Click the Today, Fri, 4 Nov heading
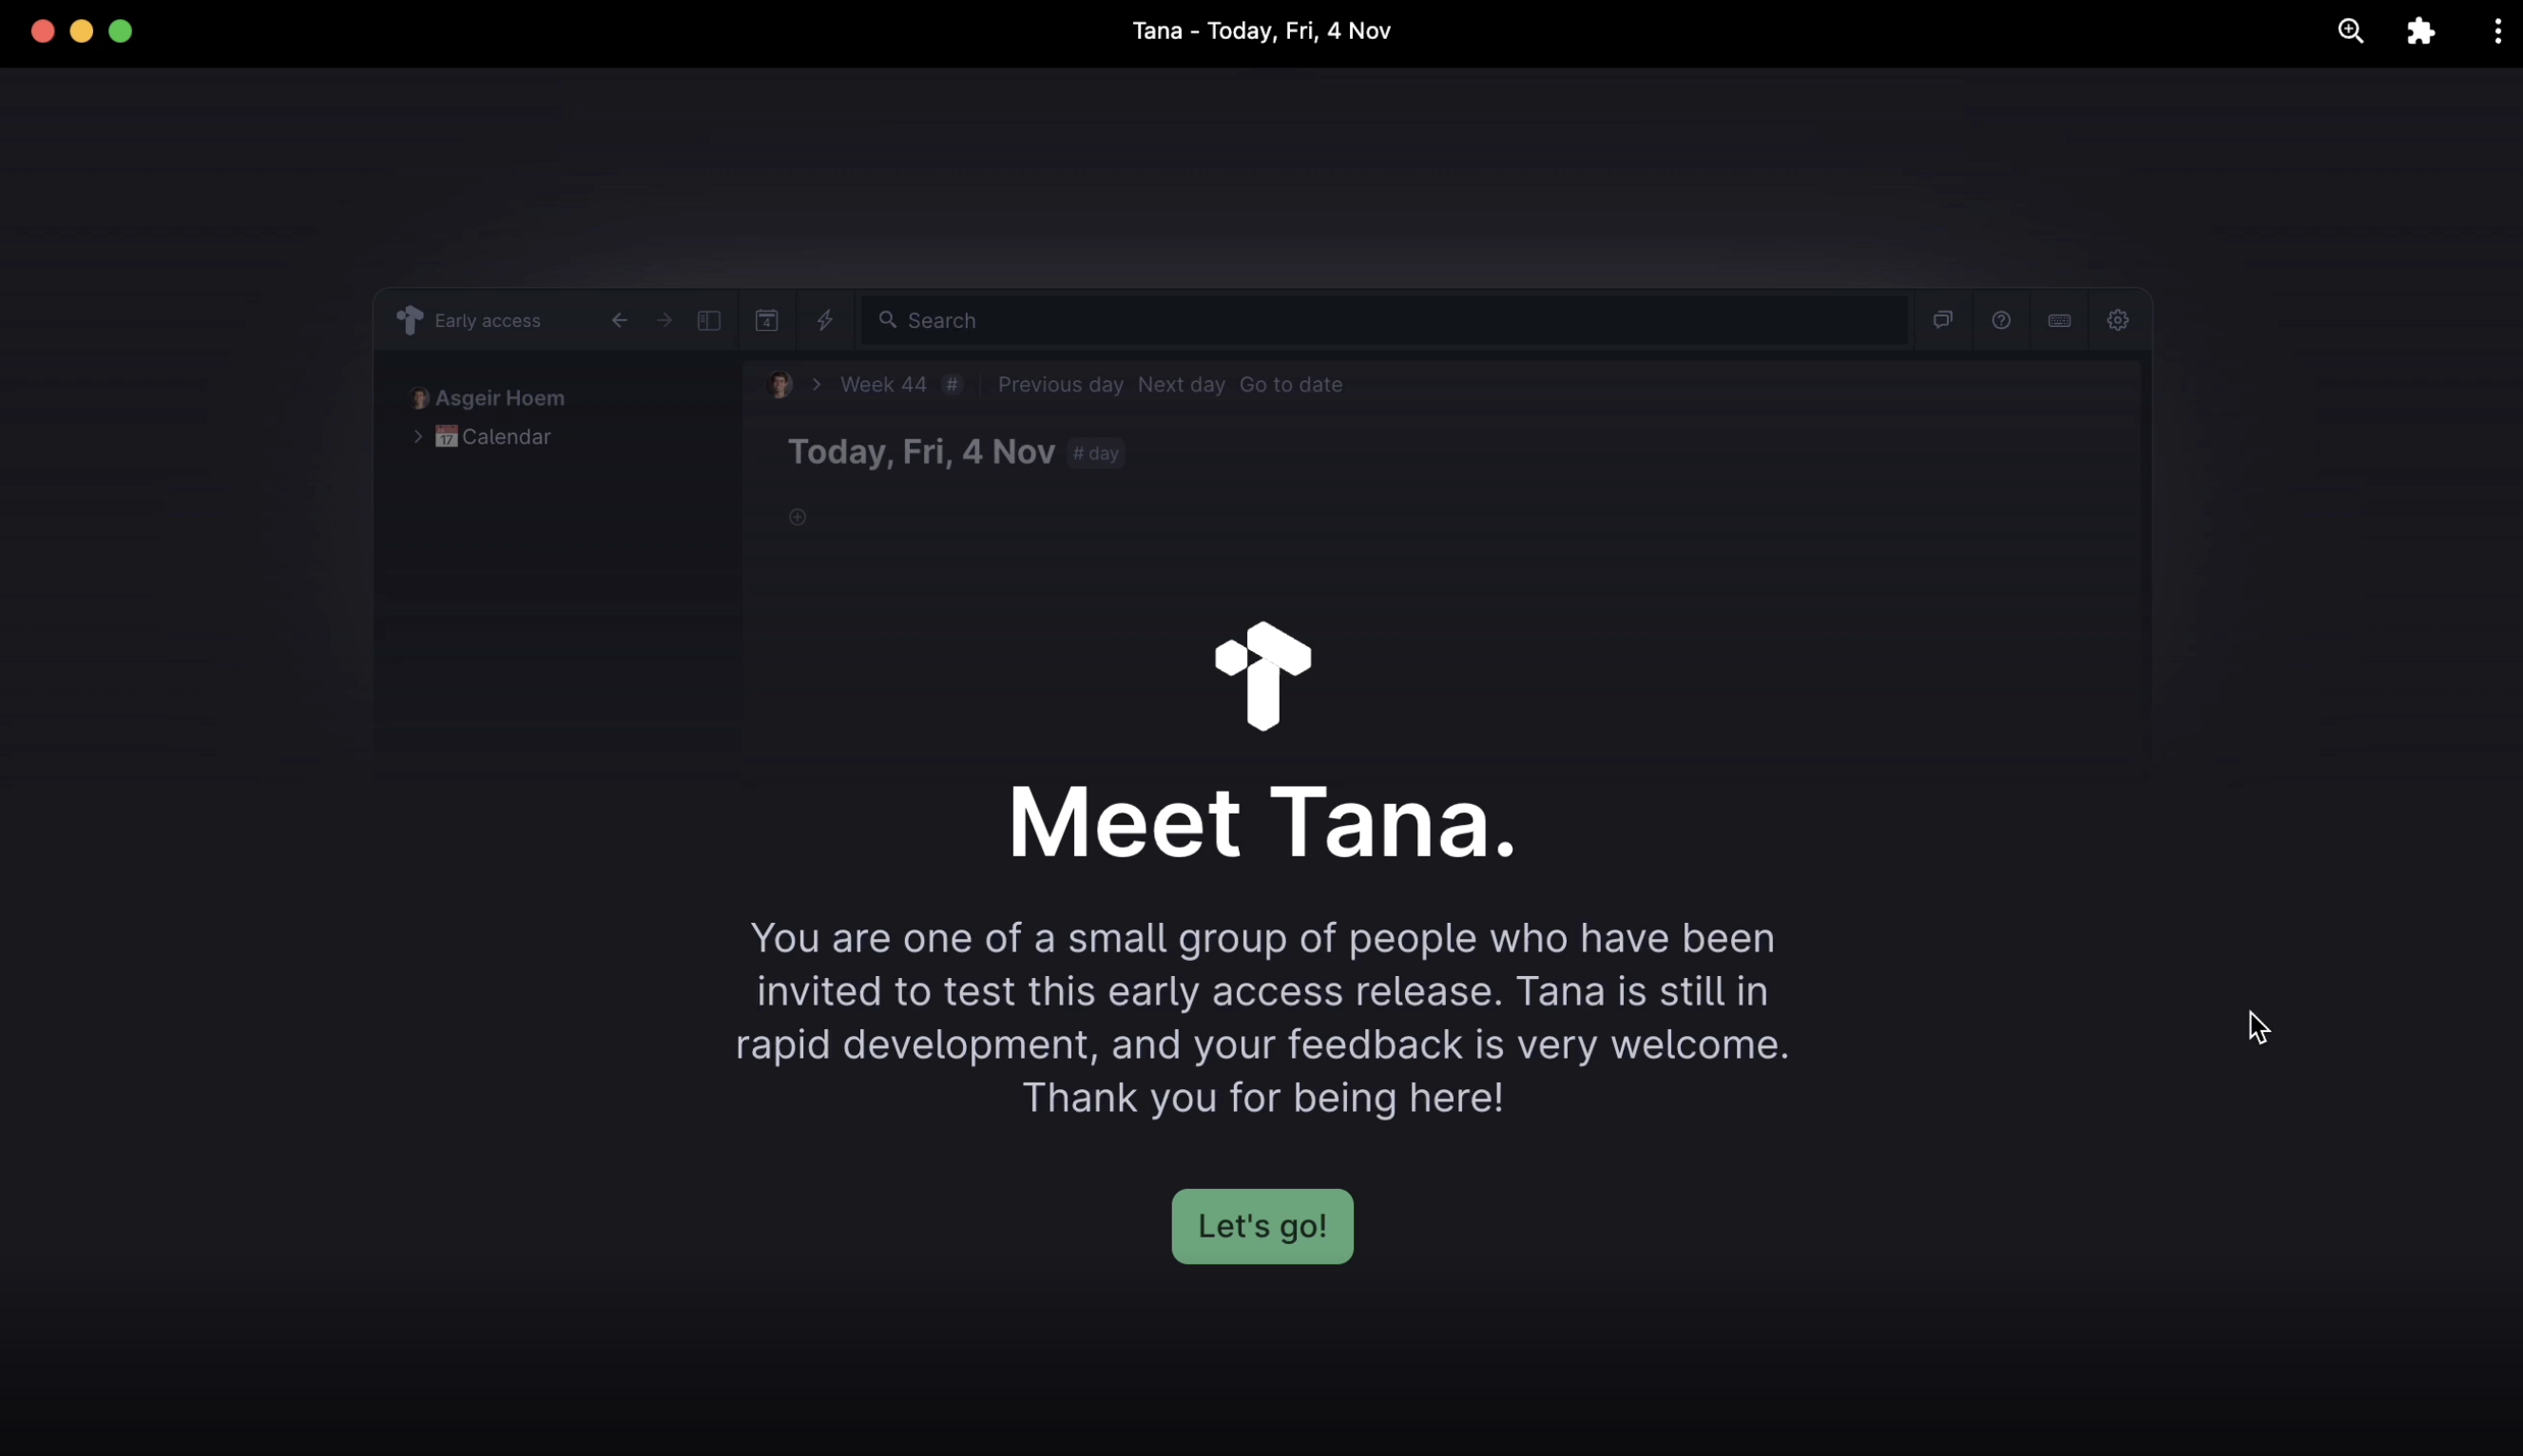This screenshot has height=1456, width=2523. tap(921, 452)
